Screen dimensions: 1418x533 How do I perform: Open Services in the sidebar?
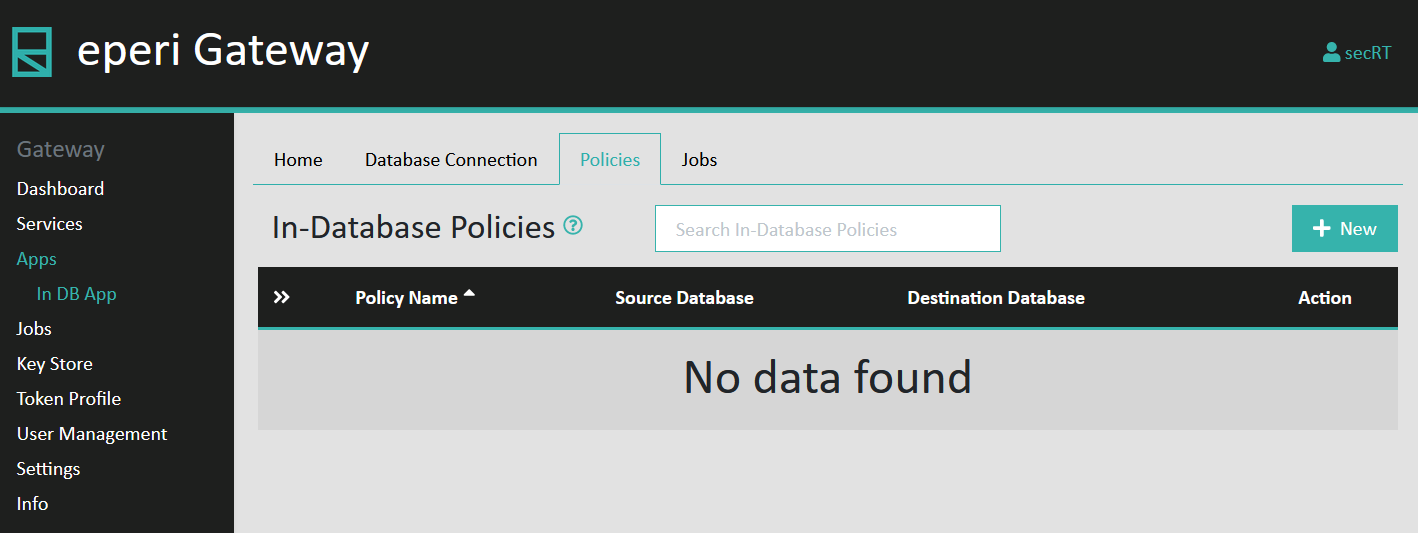pyautogui.click(x=50, y=224)
